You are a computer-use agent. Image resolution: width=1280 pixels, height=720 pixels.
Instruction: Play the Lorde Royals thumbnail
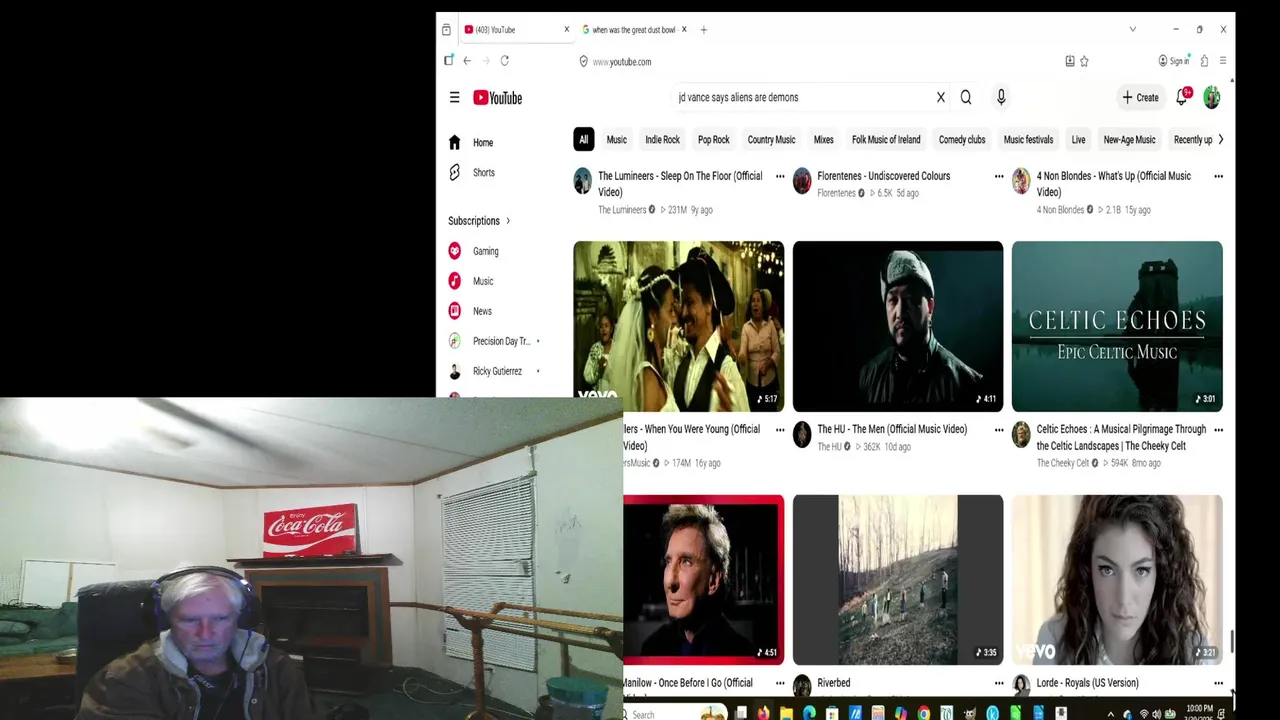(1117, 580)
